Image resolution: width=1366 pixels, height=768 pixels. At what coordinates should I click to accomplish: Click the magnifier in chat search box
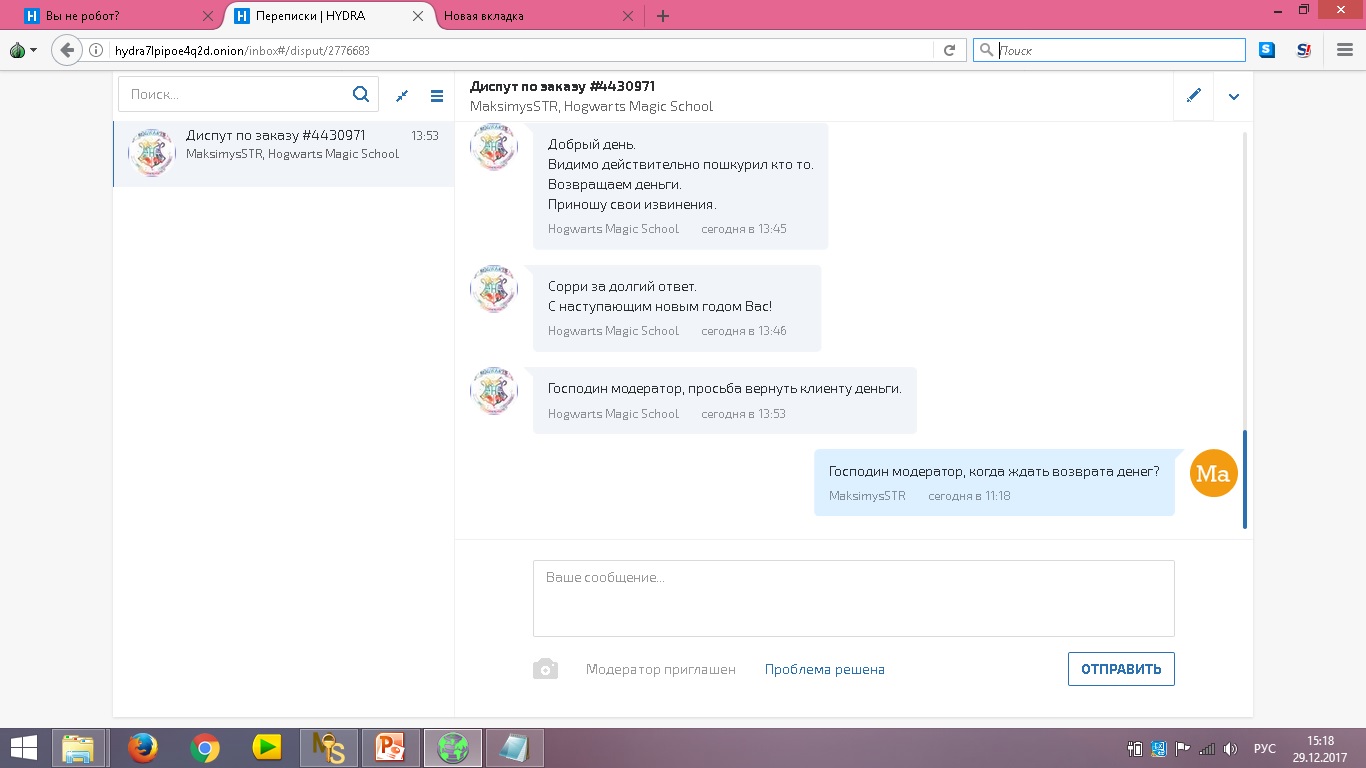361,94
